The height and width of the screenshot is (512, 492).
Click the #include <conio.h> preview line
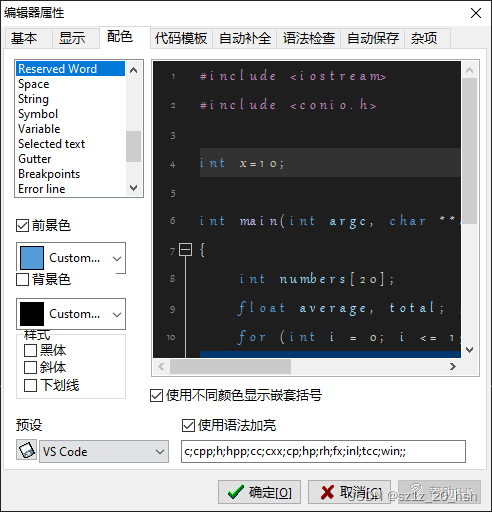(288, 105)
